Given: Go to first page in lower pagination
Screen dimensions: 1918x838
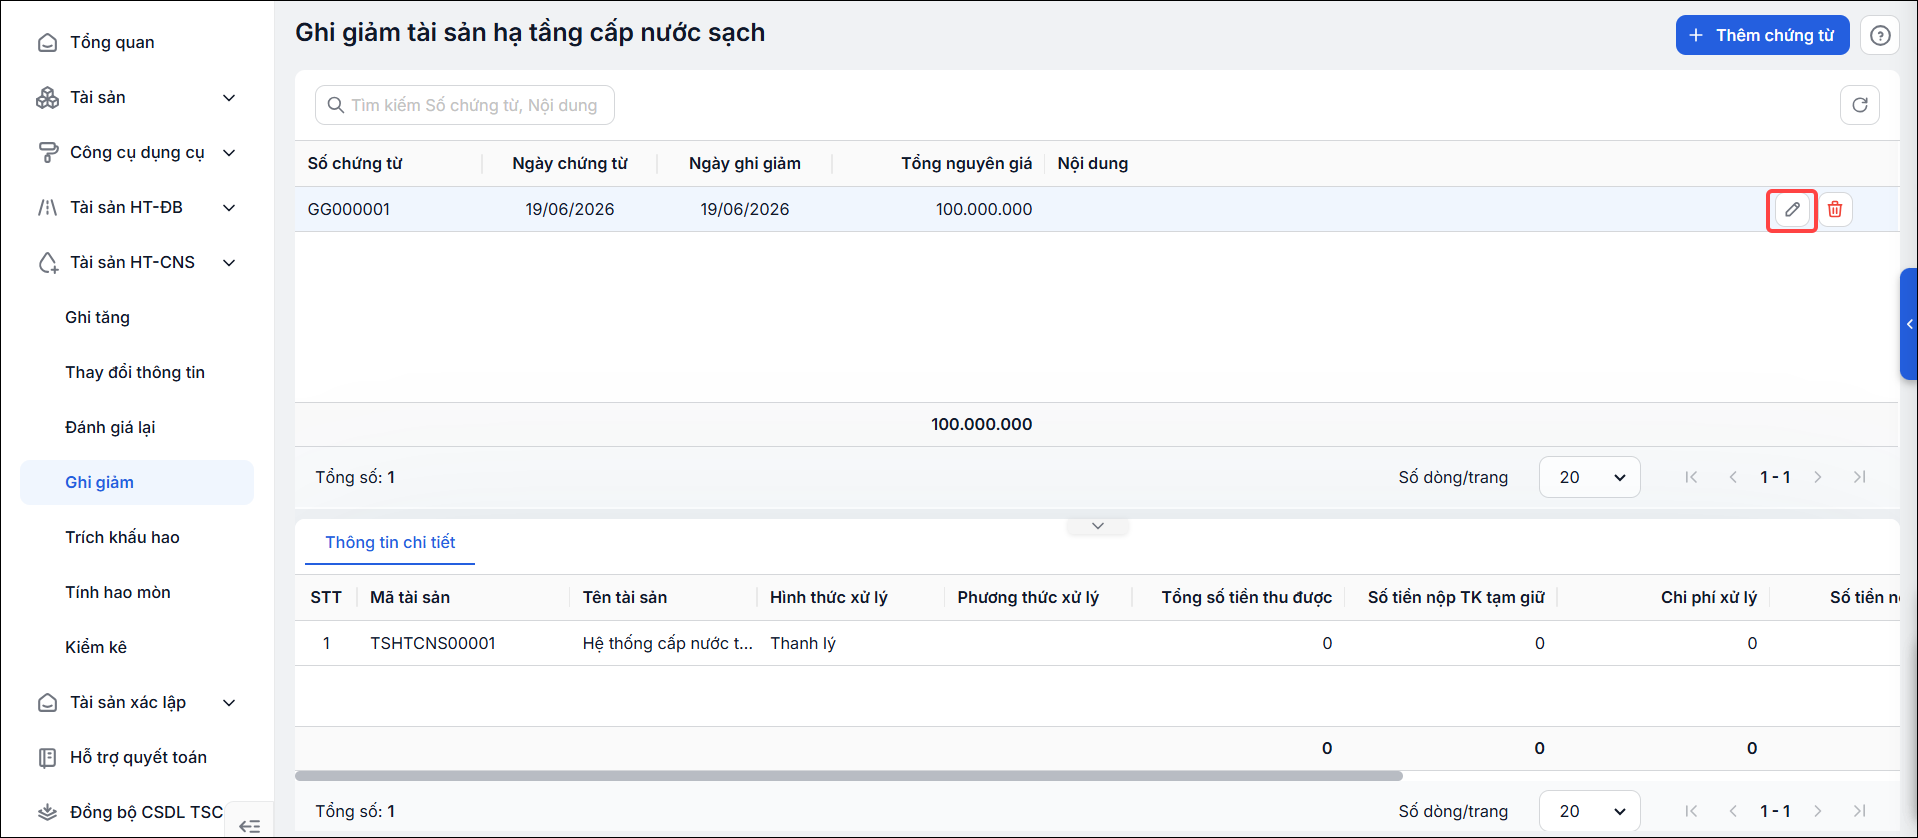Looking at the screenshot, I should [x=1691, y=811].
